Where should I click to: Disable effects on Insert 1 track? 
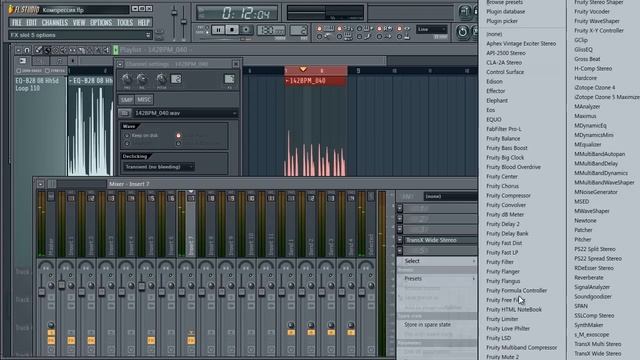[x=71, y=340]
